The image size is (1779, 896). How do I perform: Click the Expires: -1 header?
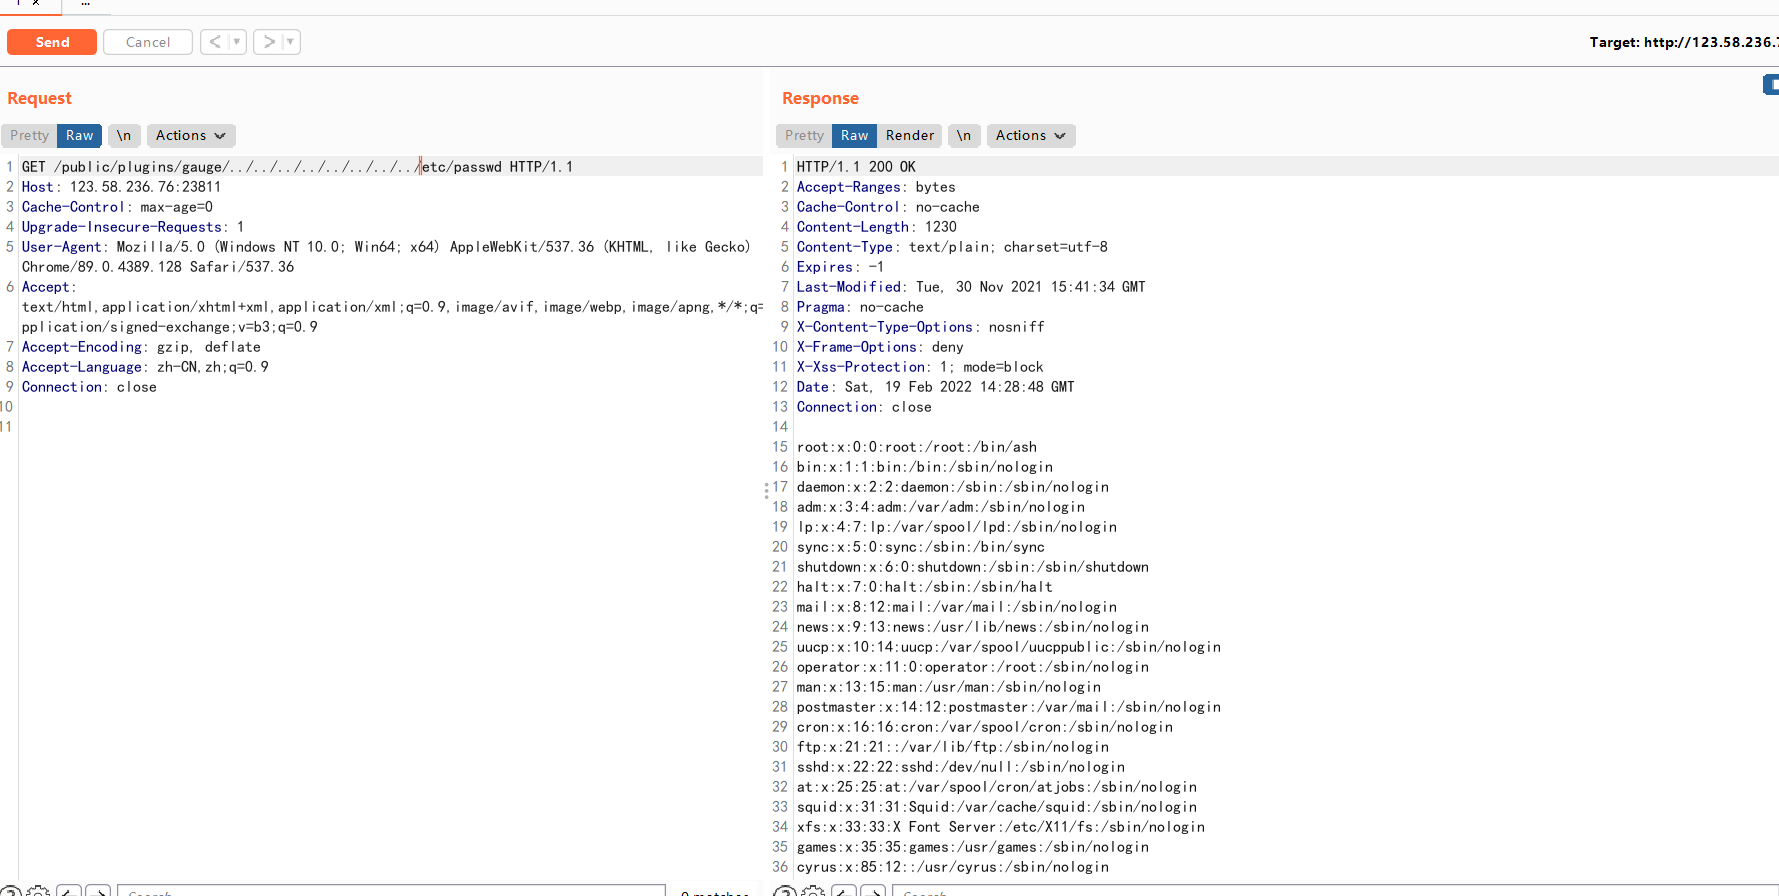841,267
